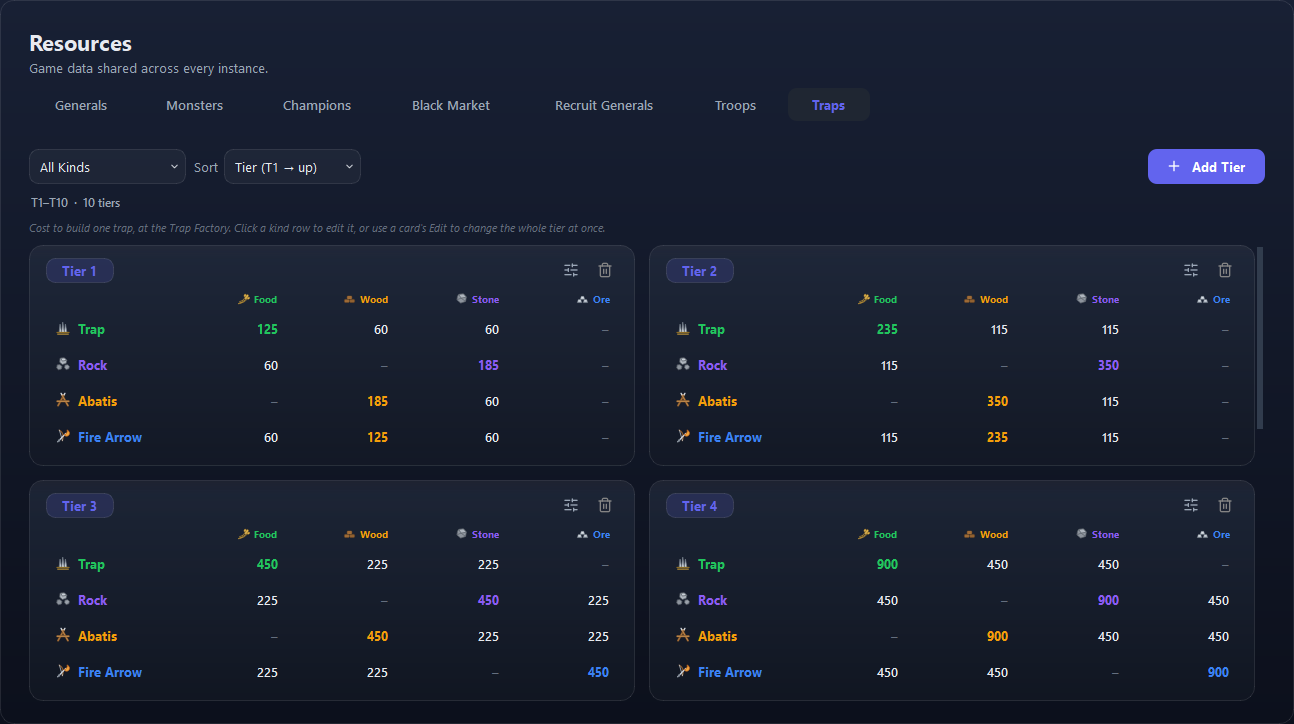
Task: Open the Recruit Generals tab
Action: 604,105
